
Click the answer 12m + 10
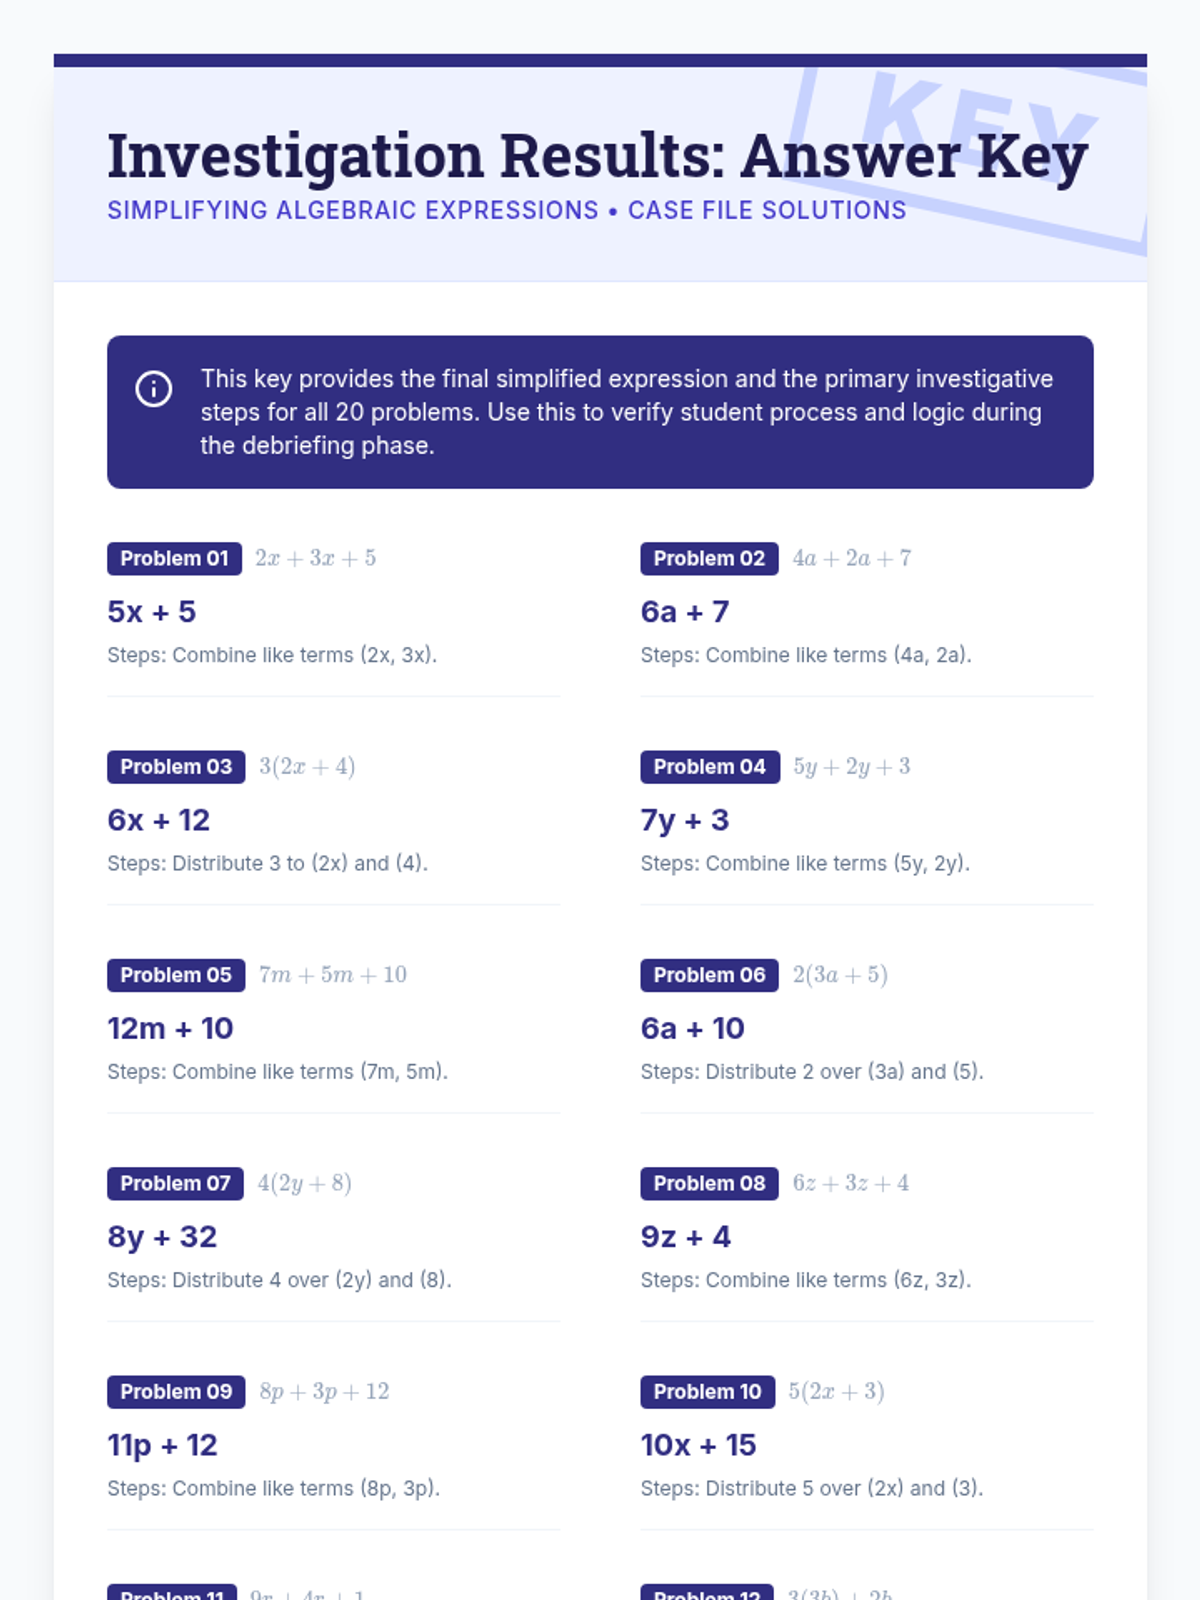(x=170, y=1028)
